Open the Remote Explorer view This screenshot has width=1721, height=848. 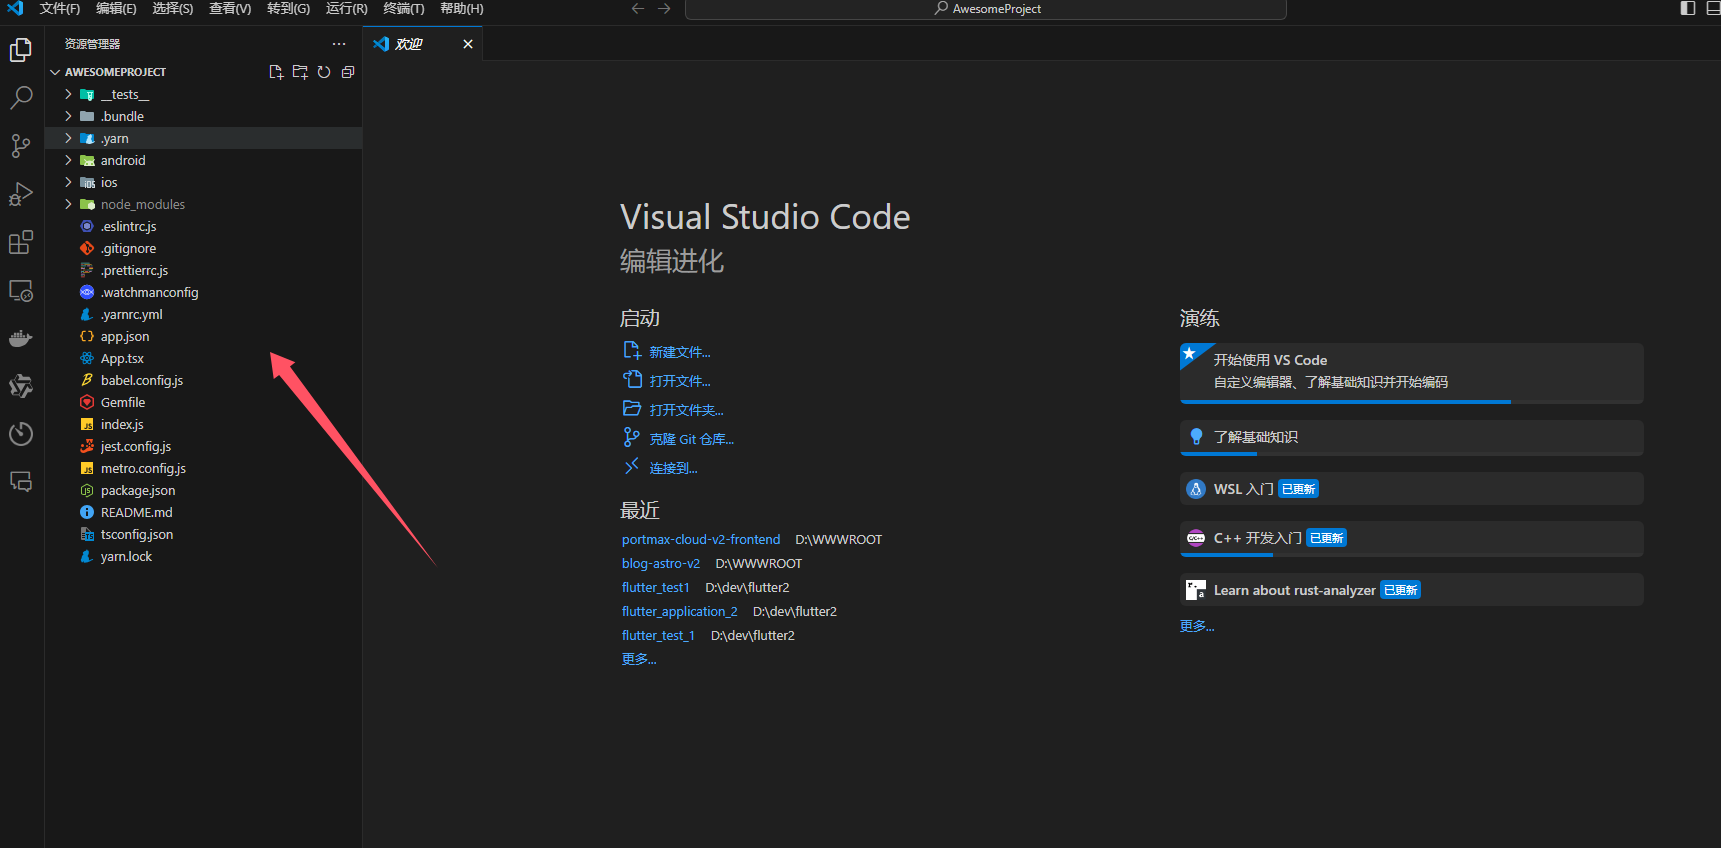21,290
